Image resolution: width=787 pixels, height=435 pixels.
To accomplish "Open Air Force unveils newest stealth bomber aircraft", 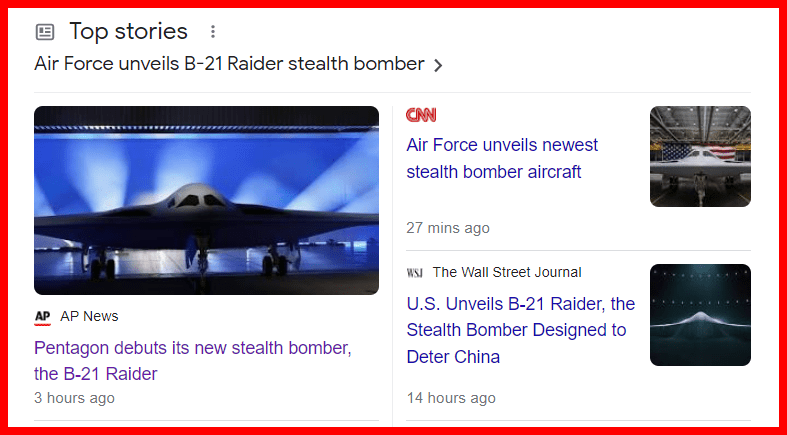I will pyautogui.click(x=502, y=158).
